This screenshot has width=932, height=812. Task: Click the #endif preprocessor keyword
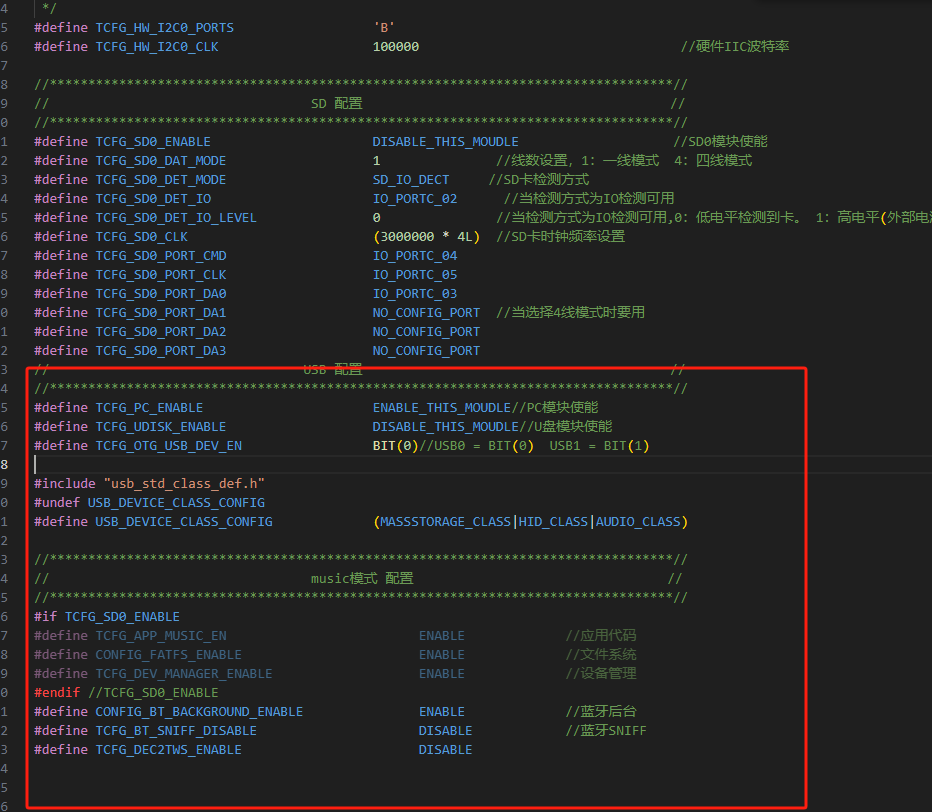pos(57,694)
